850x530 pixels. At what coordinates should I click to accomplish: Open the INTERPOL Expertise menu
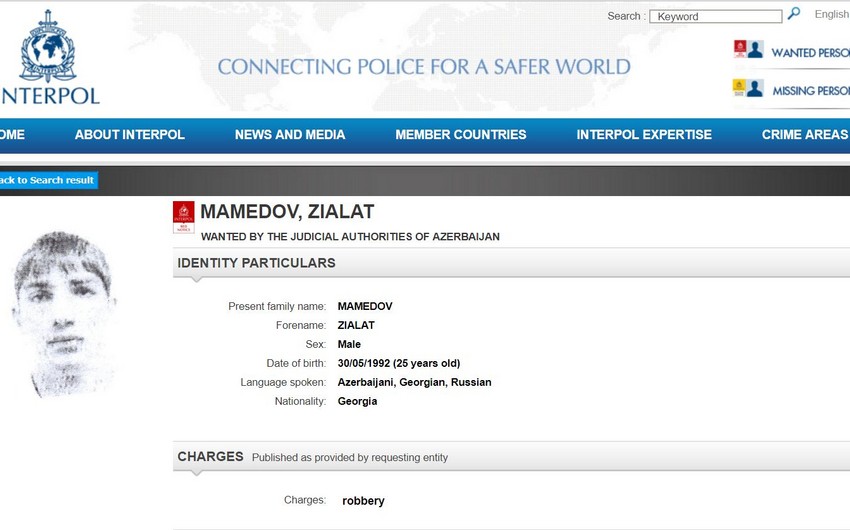644,134
